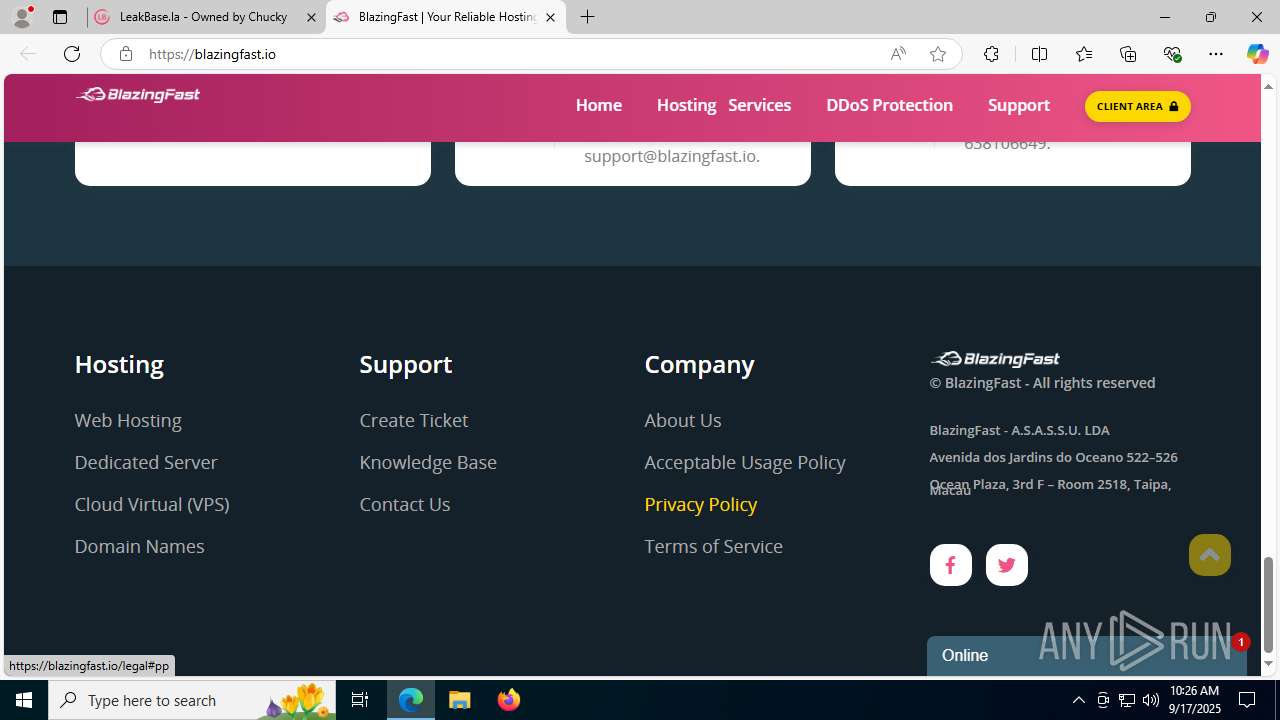Toggle Split screen icon in toolbar

1039,54
